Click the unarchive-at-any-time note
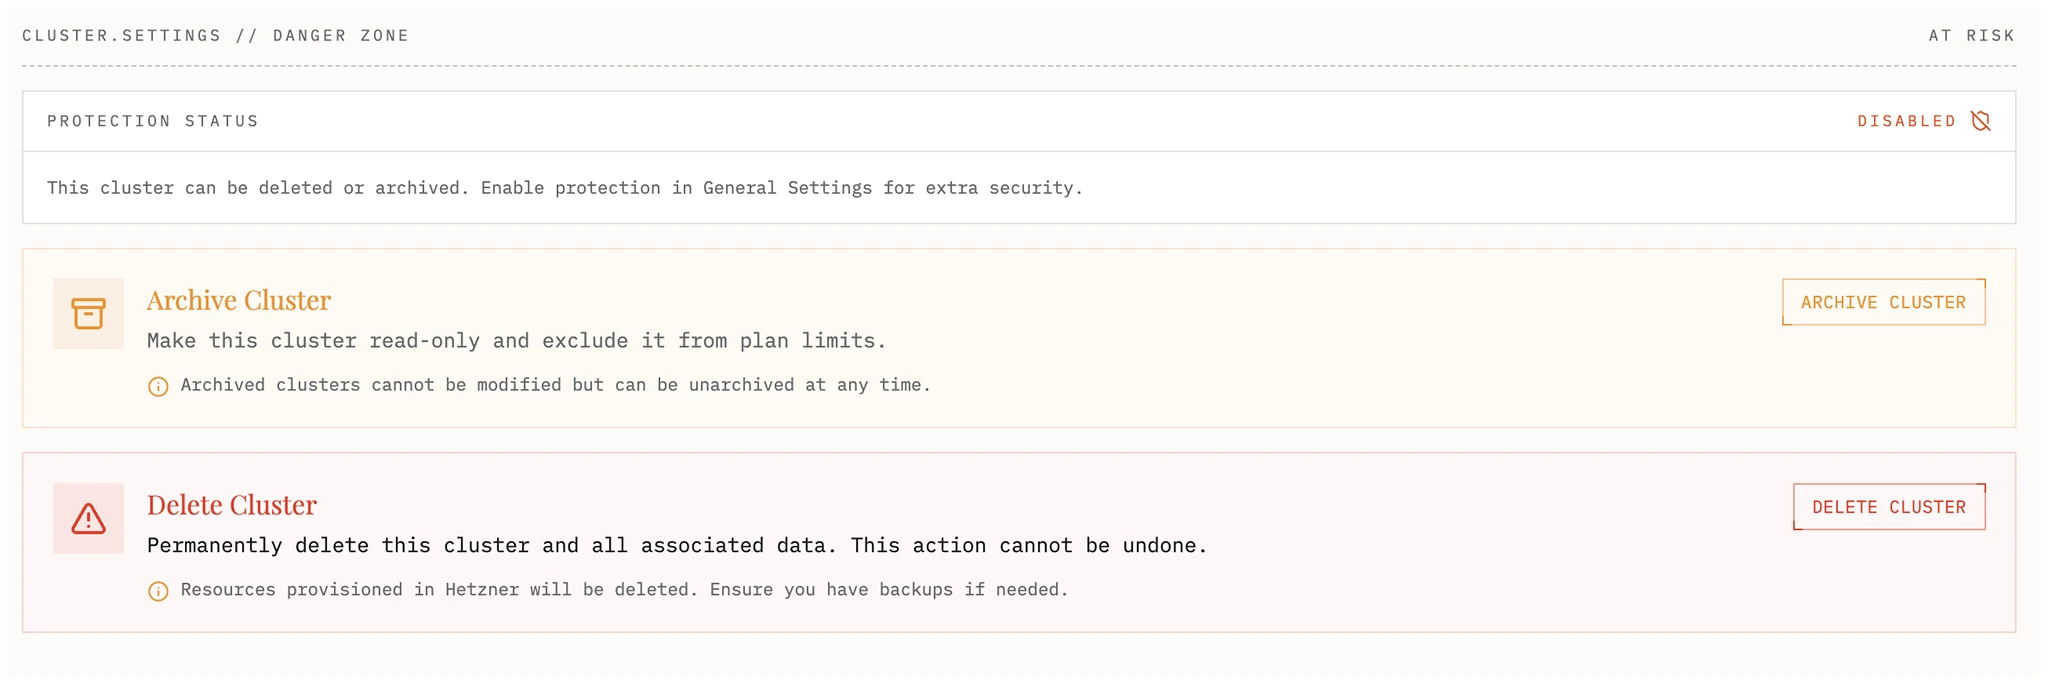2048x684 pixels. tap(555, 385)
